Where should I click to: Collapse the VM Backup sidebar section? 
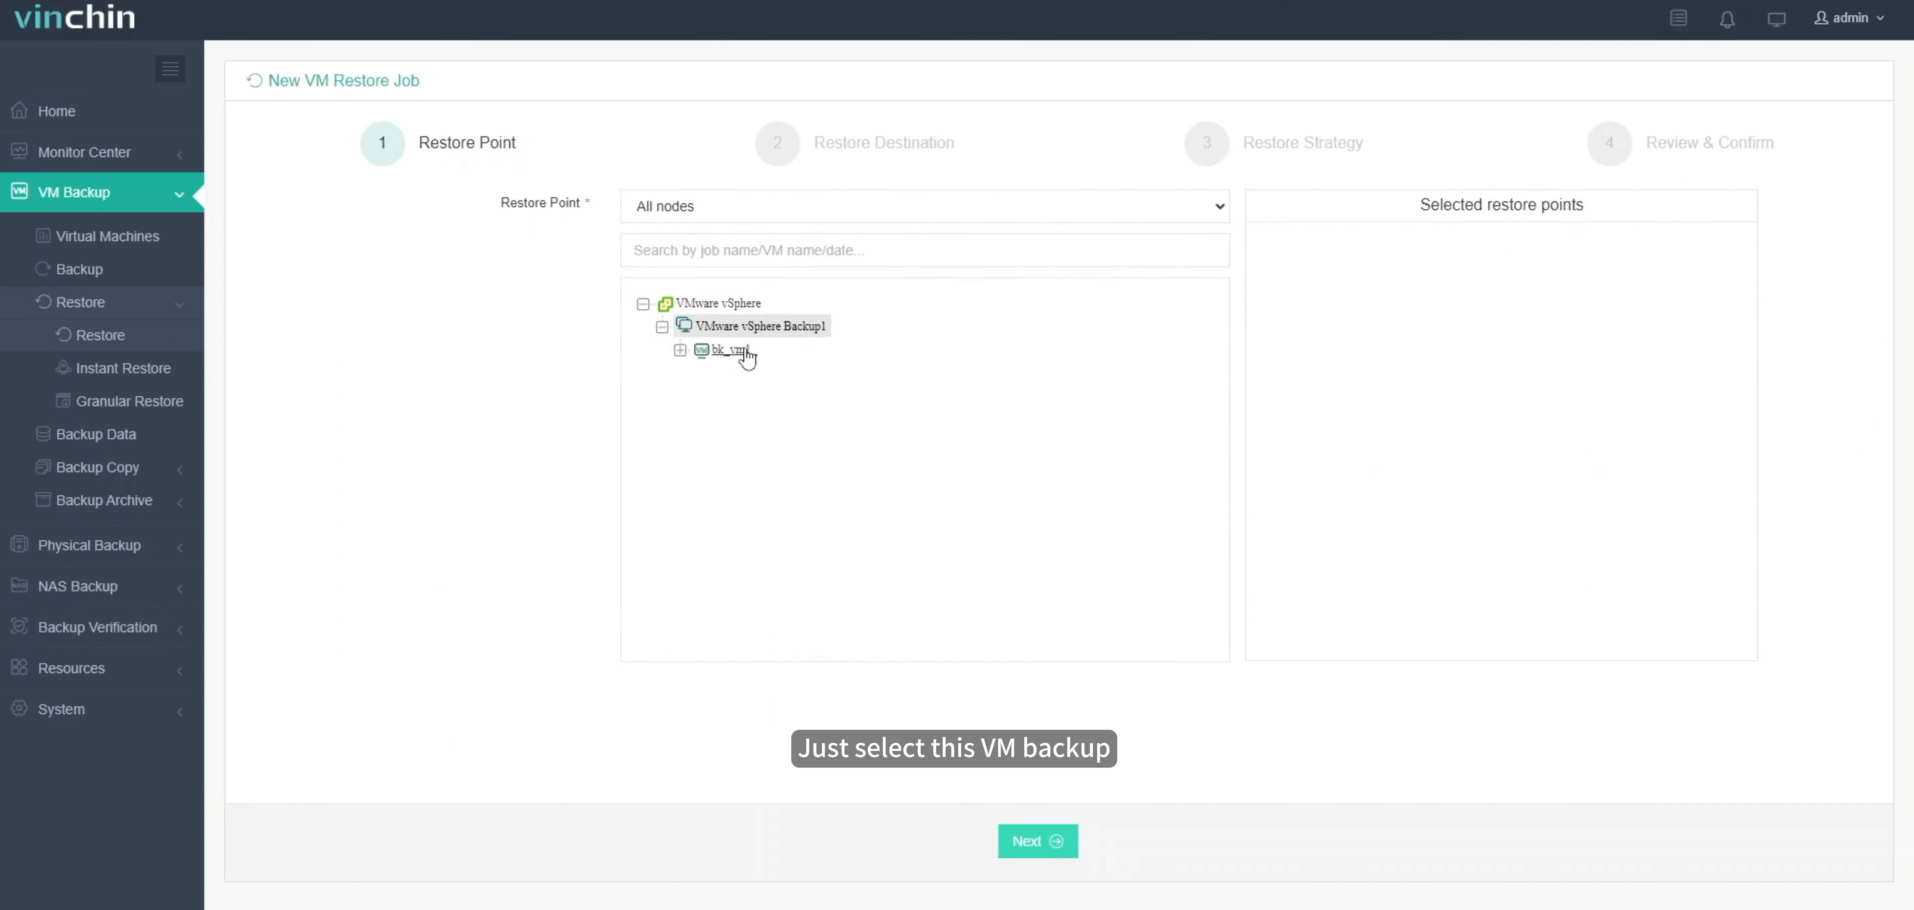click(179, 193)
